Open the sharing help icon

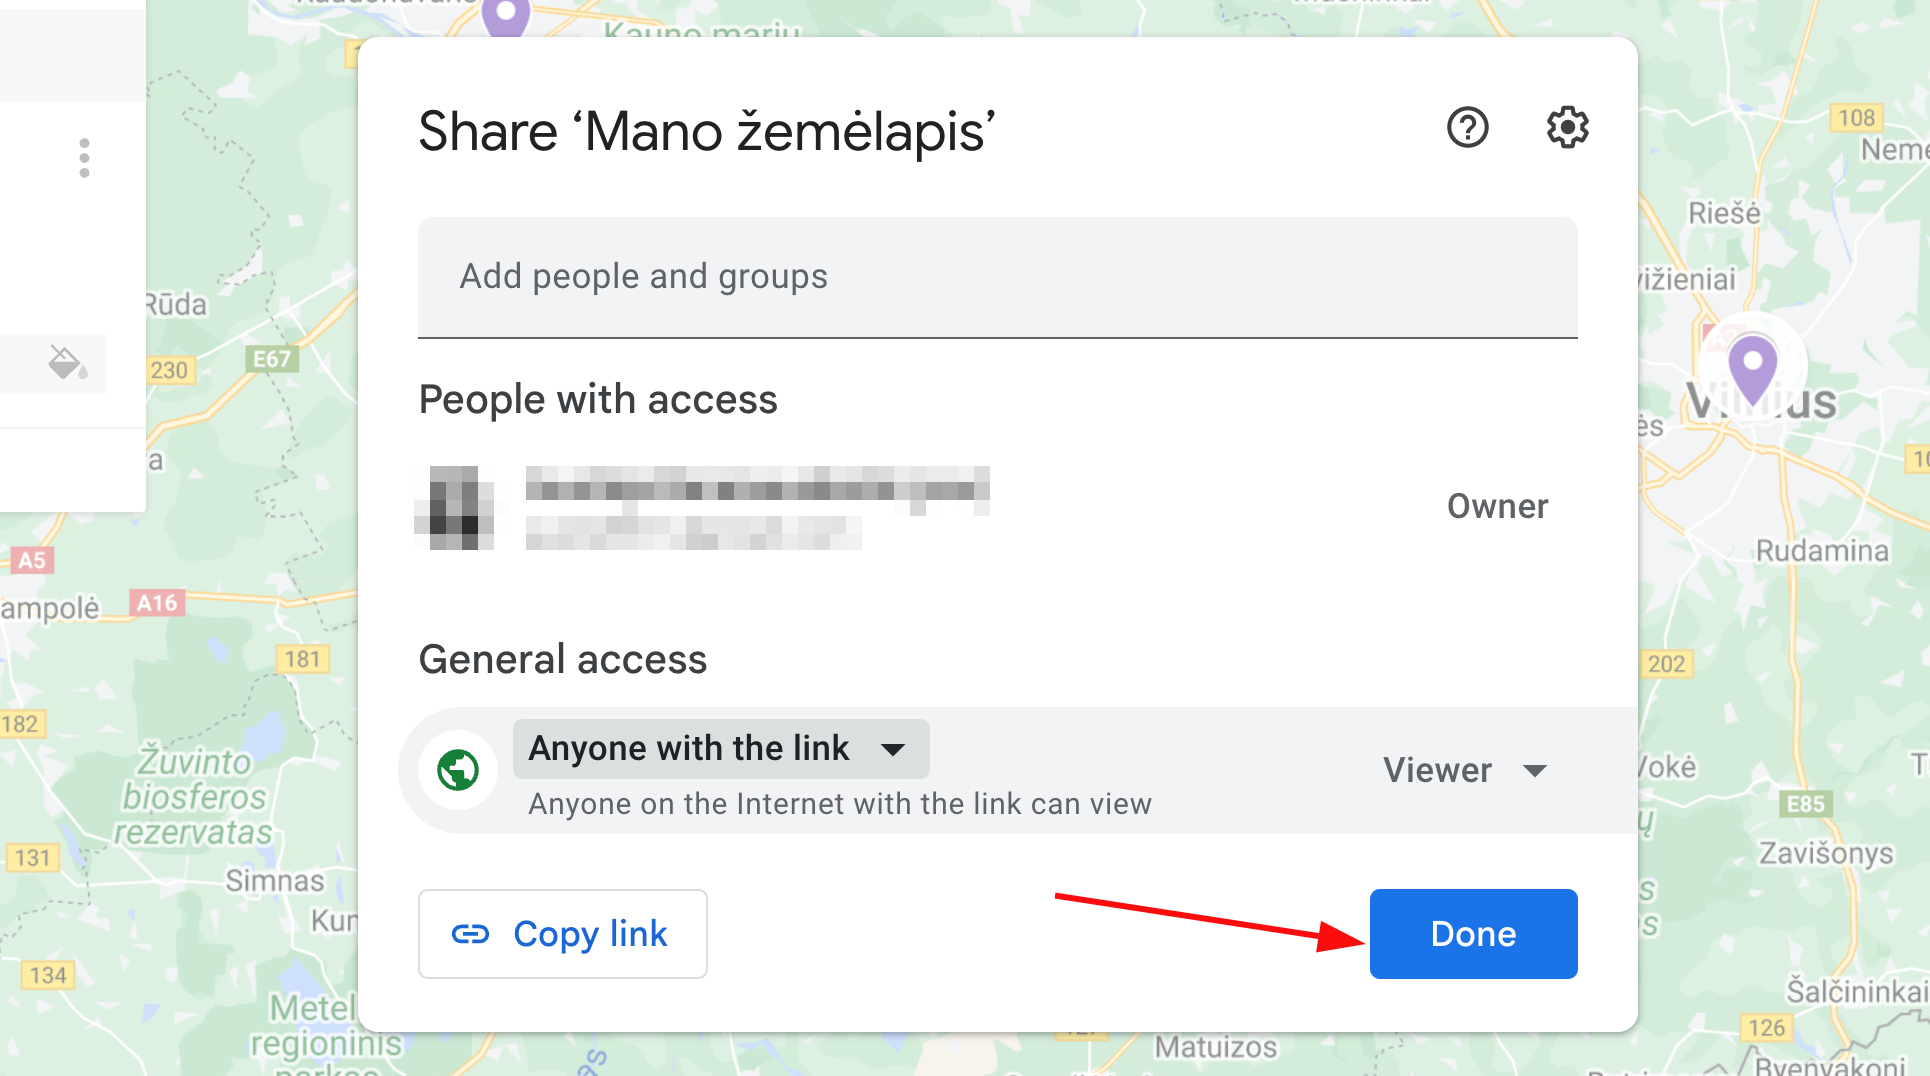pos(1467,128)
